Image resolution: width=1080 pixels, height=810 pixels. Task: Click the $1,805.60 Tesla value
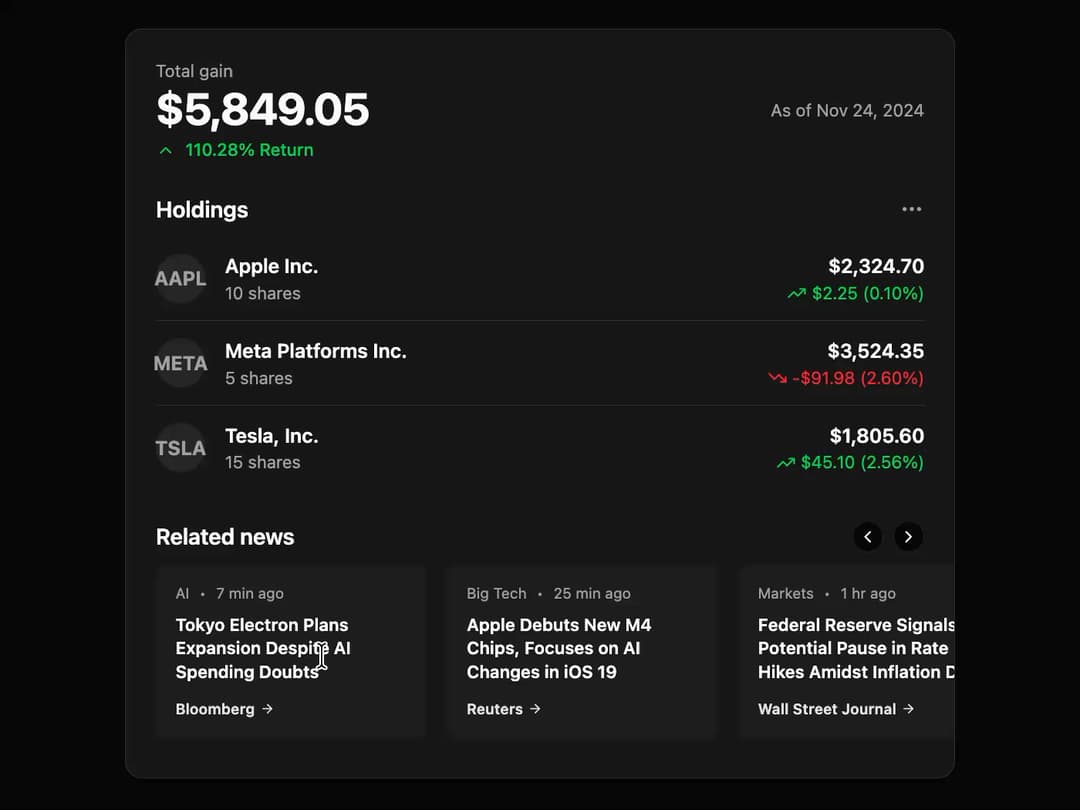[x=877, y=436]
